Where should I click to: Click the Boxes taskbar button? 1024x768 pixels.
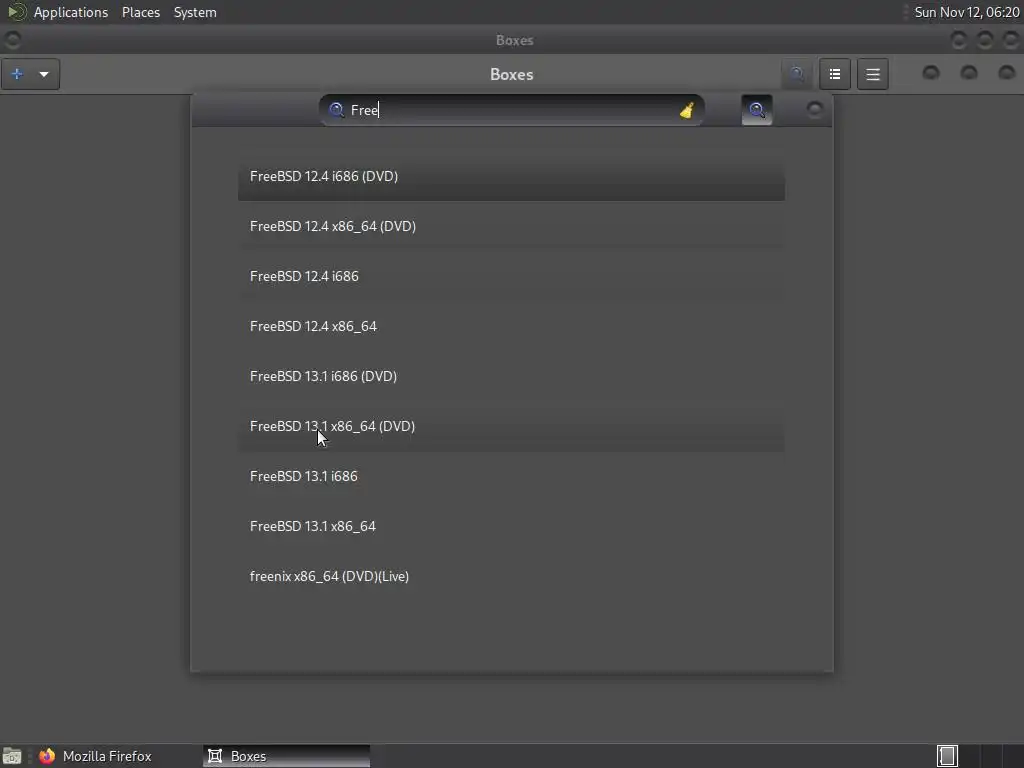(x=286, y=756)
